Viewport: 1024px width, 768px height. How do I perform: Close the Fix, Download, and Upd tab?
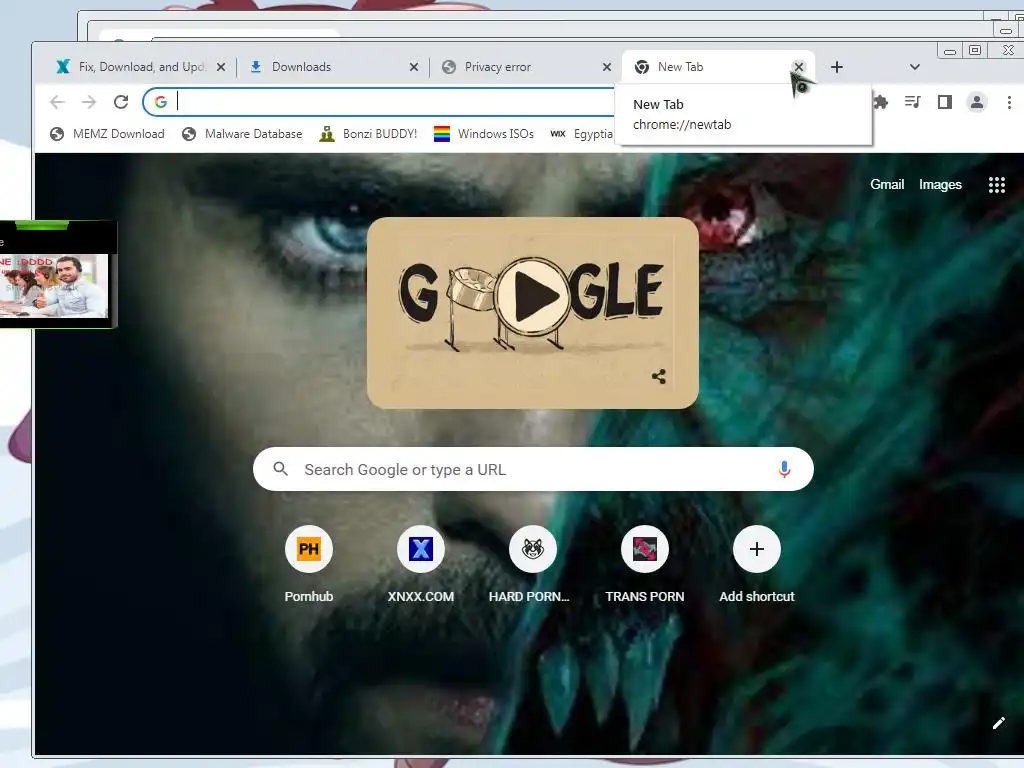pyautogui.click(x=221, y=67)
